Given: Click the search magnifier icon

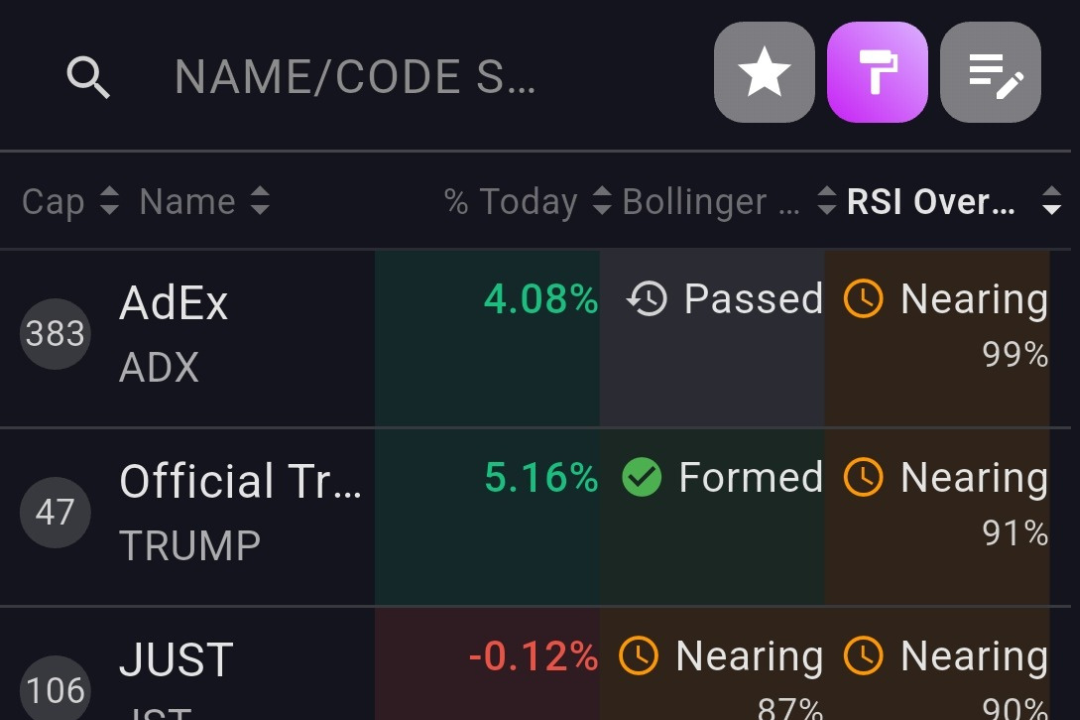Looking at the screenshot, I should pos(88,77).
